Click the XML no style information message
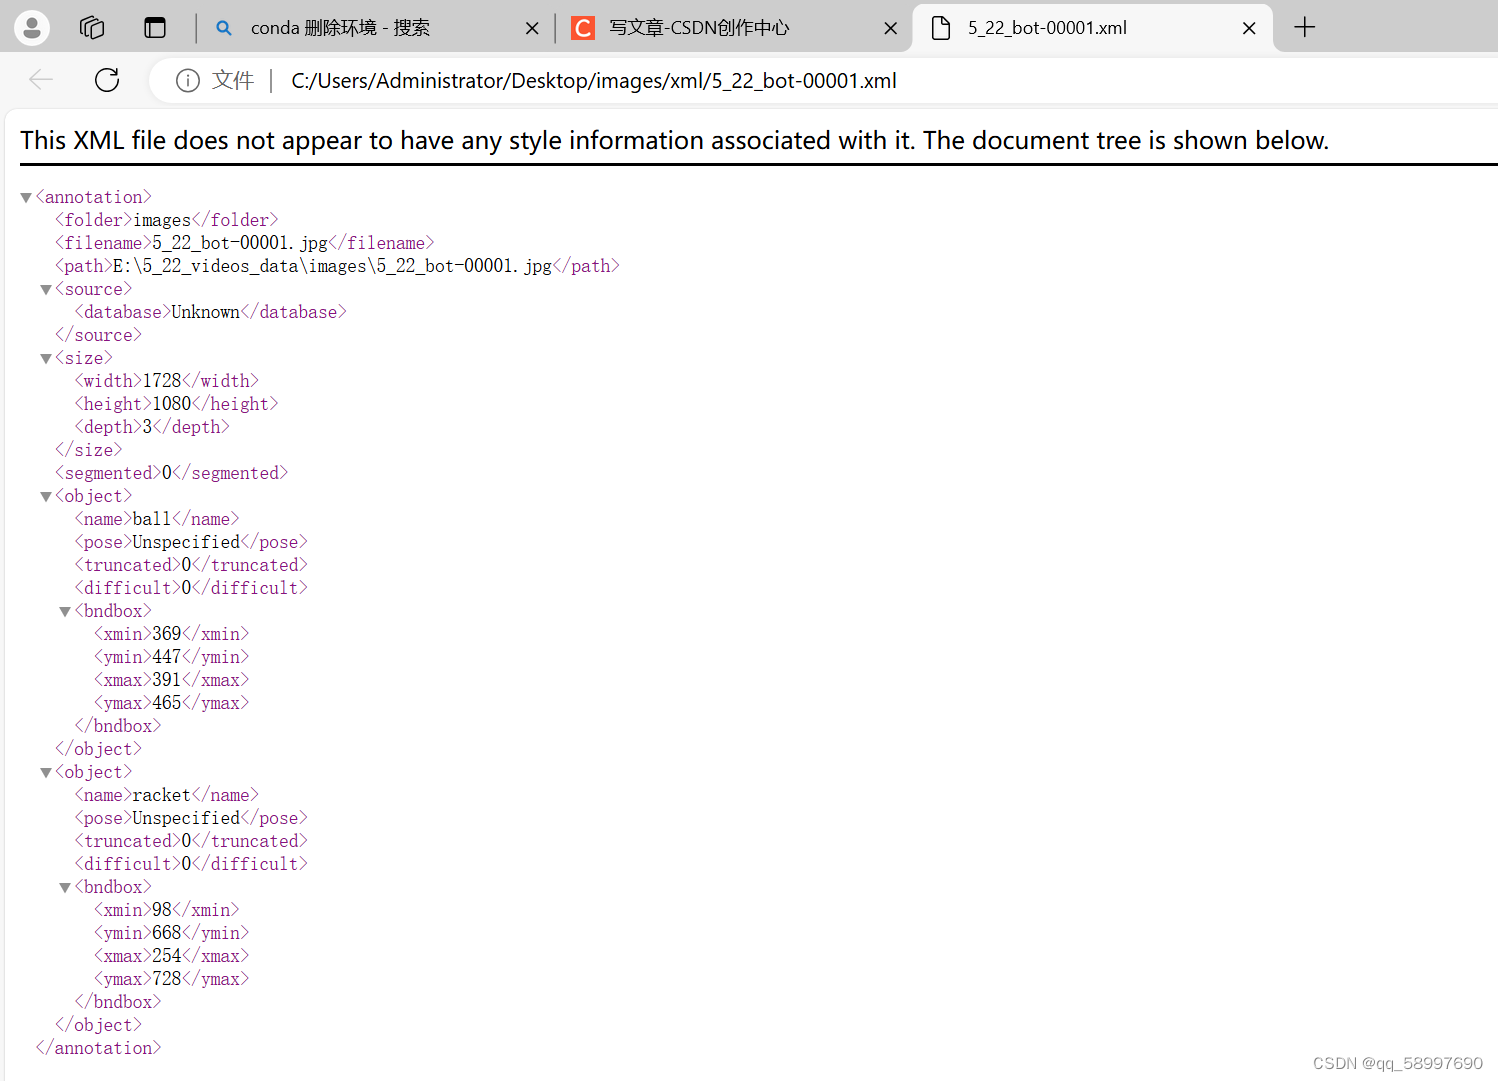Screen dimensions: 1498x1081 pyautogui.click(x=675, y=141)
